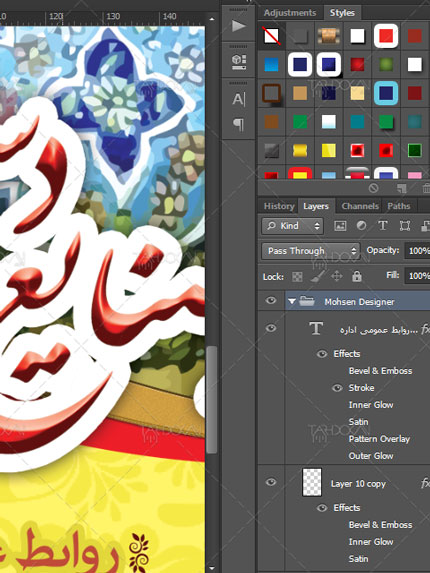430x573 pixels.
Task: Filter layers by adjustment layers icon
Action: (361, 226)
